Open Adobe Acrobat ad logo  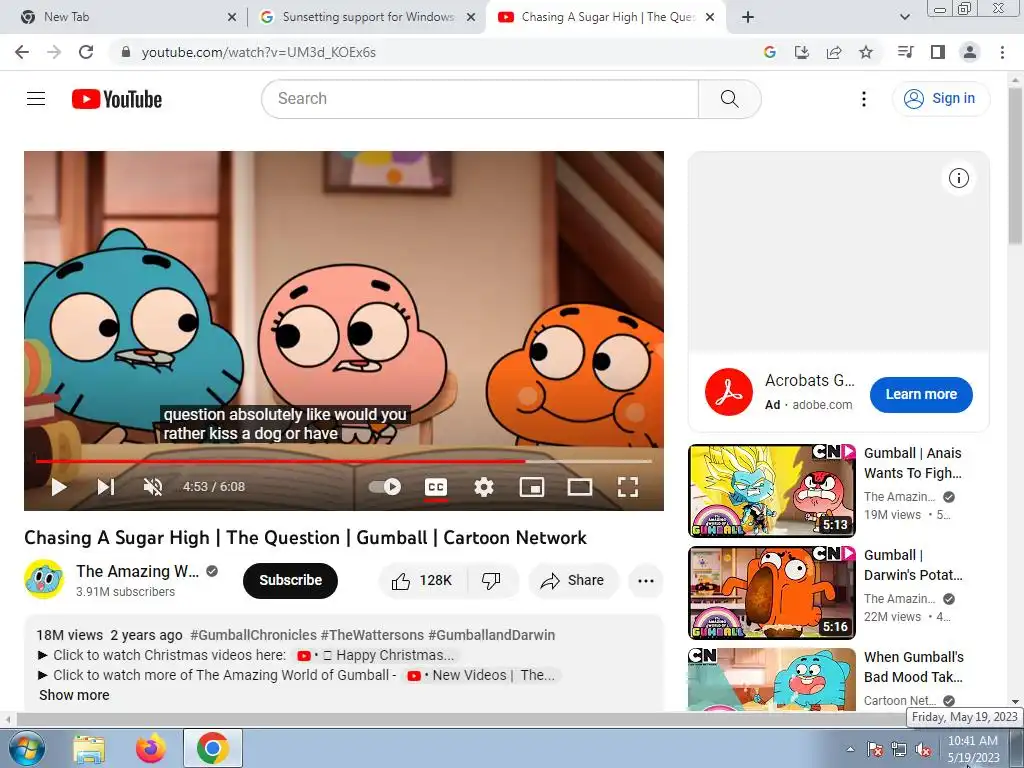pyautogui.click(x=729, y=392)
